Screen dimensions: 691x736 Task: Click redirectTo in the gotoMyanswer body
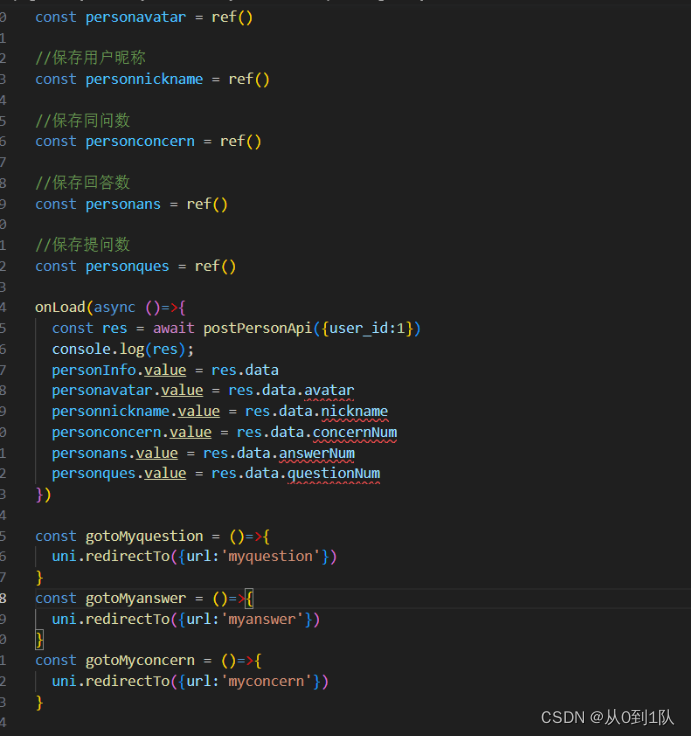tap(127, 620)
